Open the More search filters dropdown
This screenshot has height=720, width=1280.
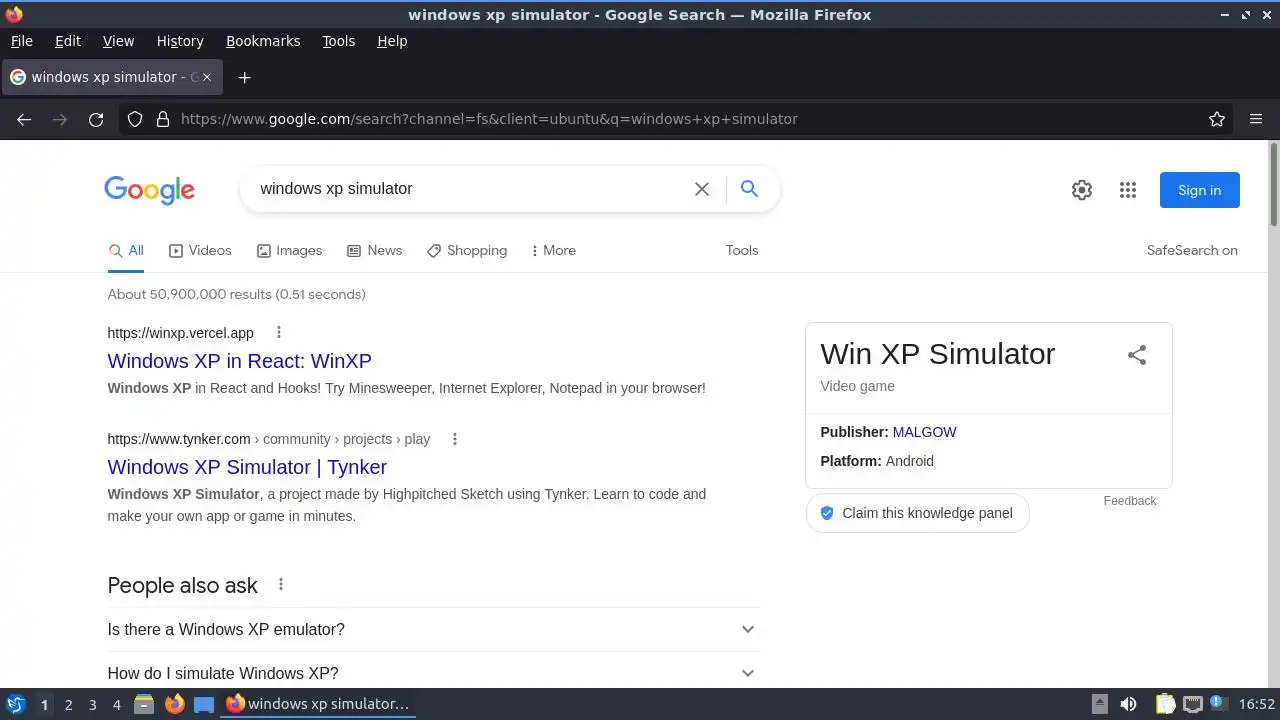(554, 251)
